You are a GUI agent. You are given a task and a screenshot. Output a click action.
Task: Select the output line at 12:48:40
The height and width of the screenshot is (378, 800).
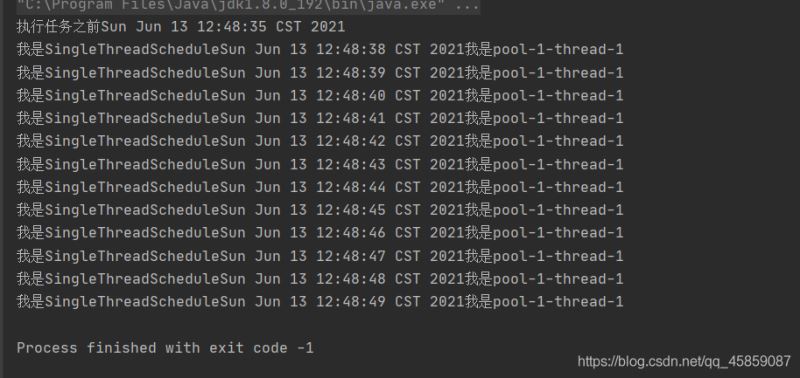[320, 95]
